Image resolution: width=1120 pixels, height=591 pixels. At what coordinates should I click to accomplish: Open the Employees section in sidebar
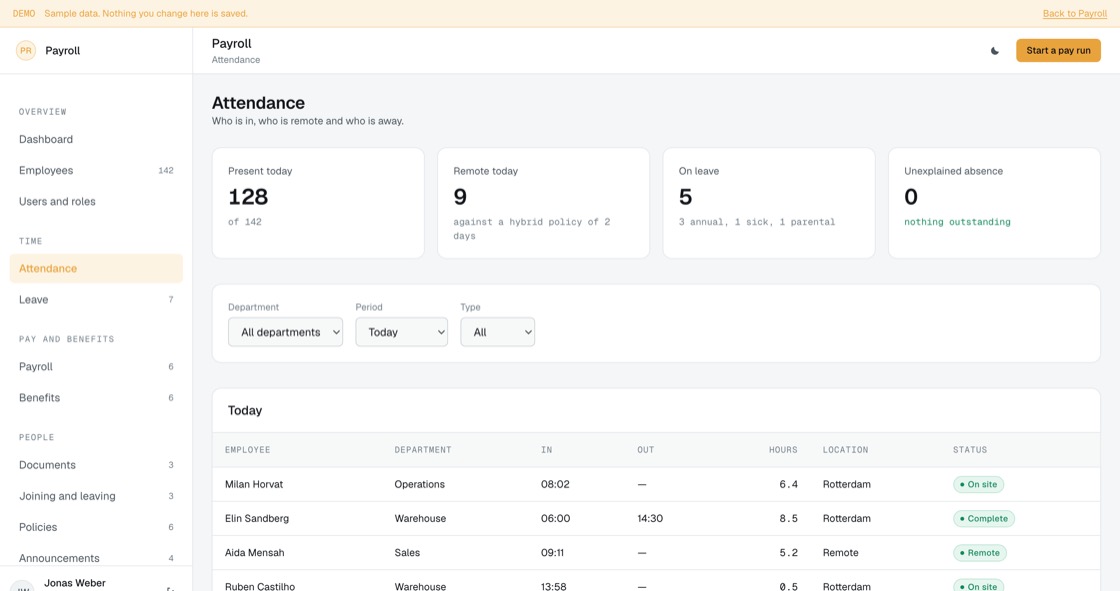[x=96, y=170]
